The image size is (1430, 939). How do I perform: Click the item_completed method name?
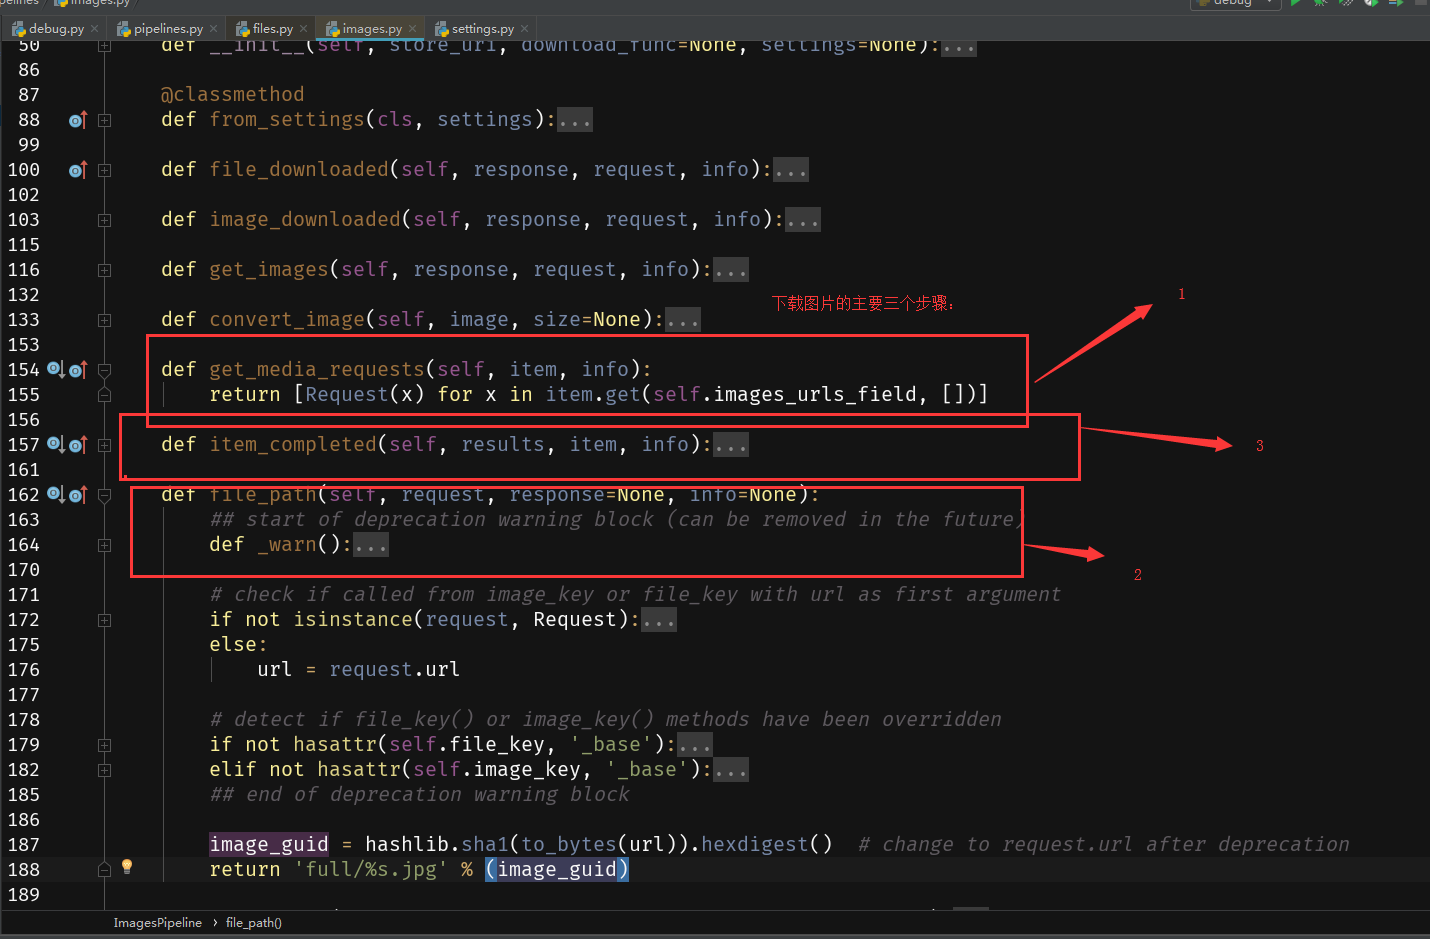(x=293, y=445)
